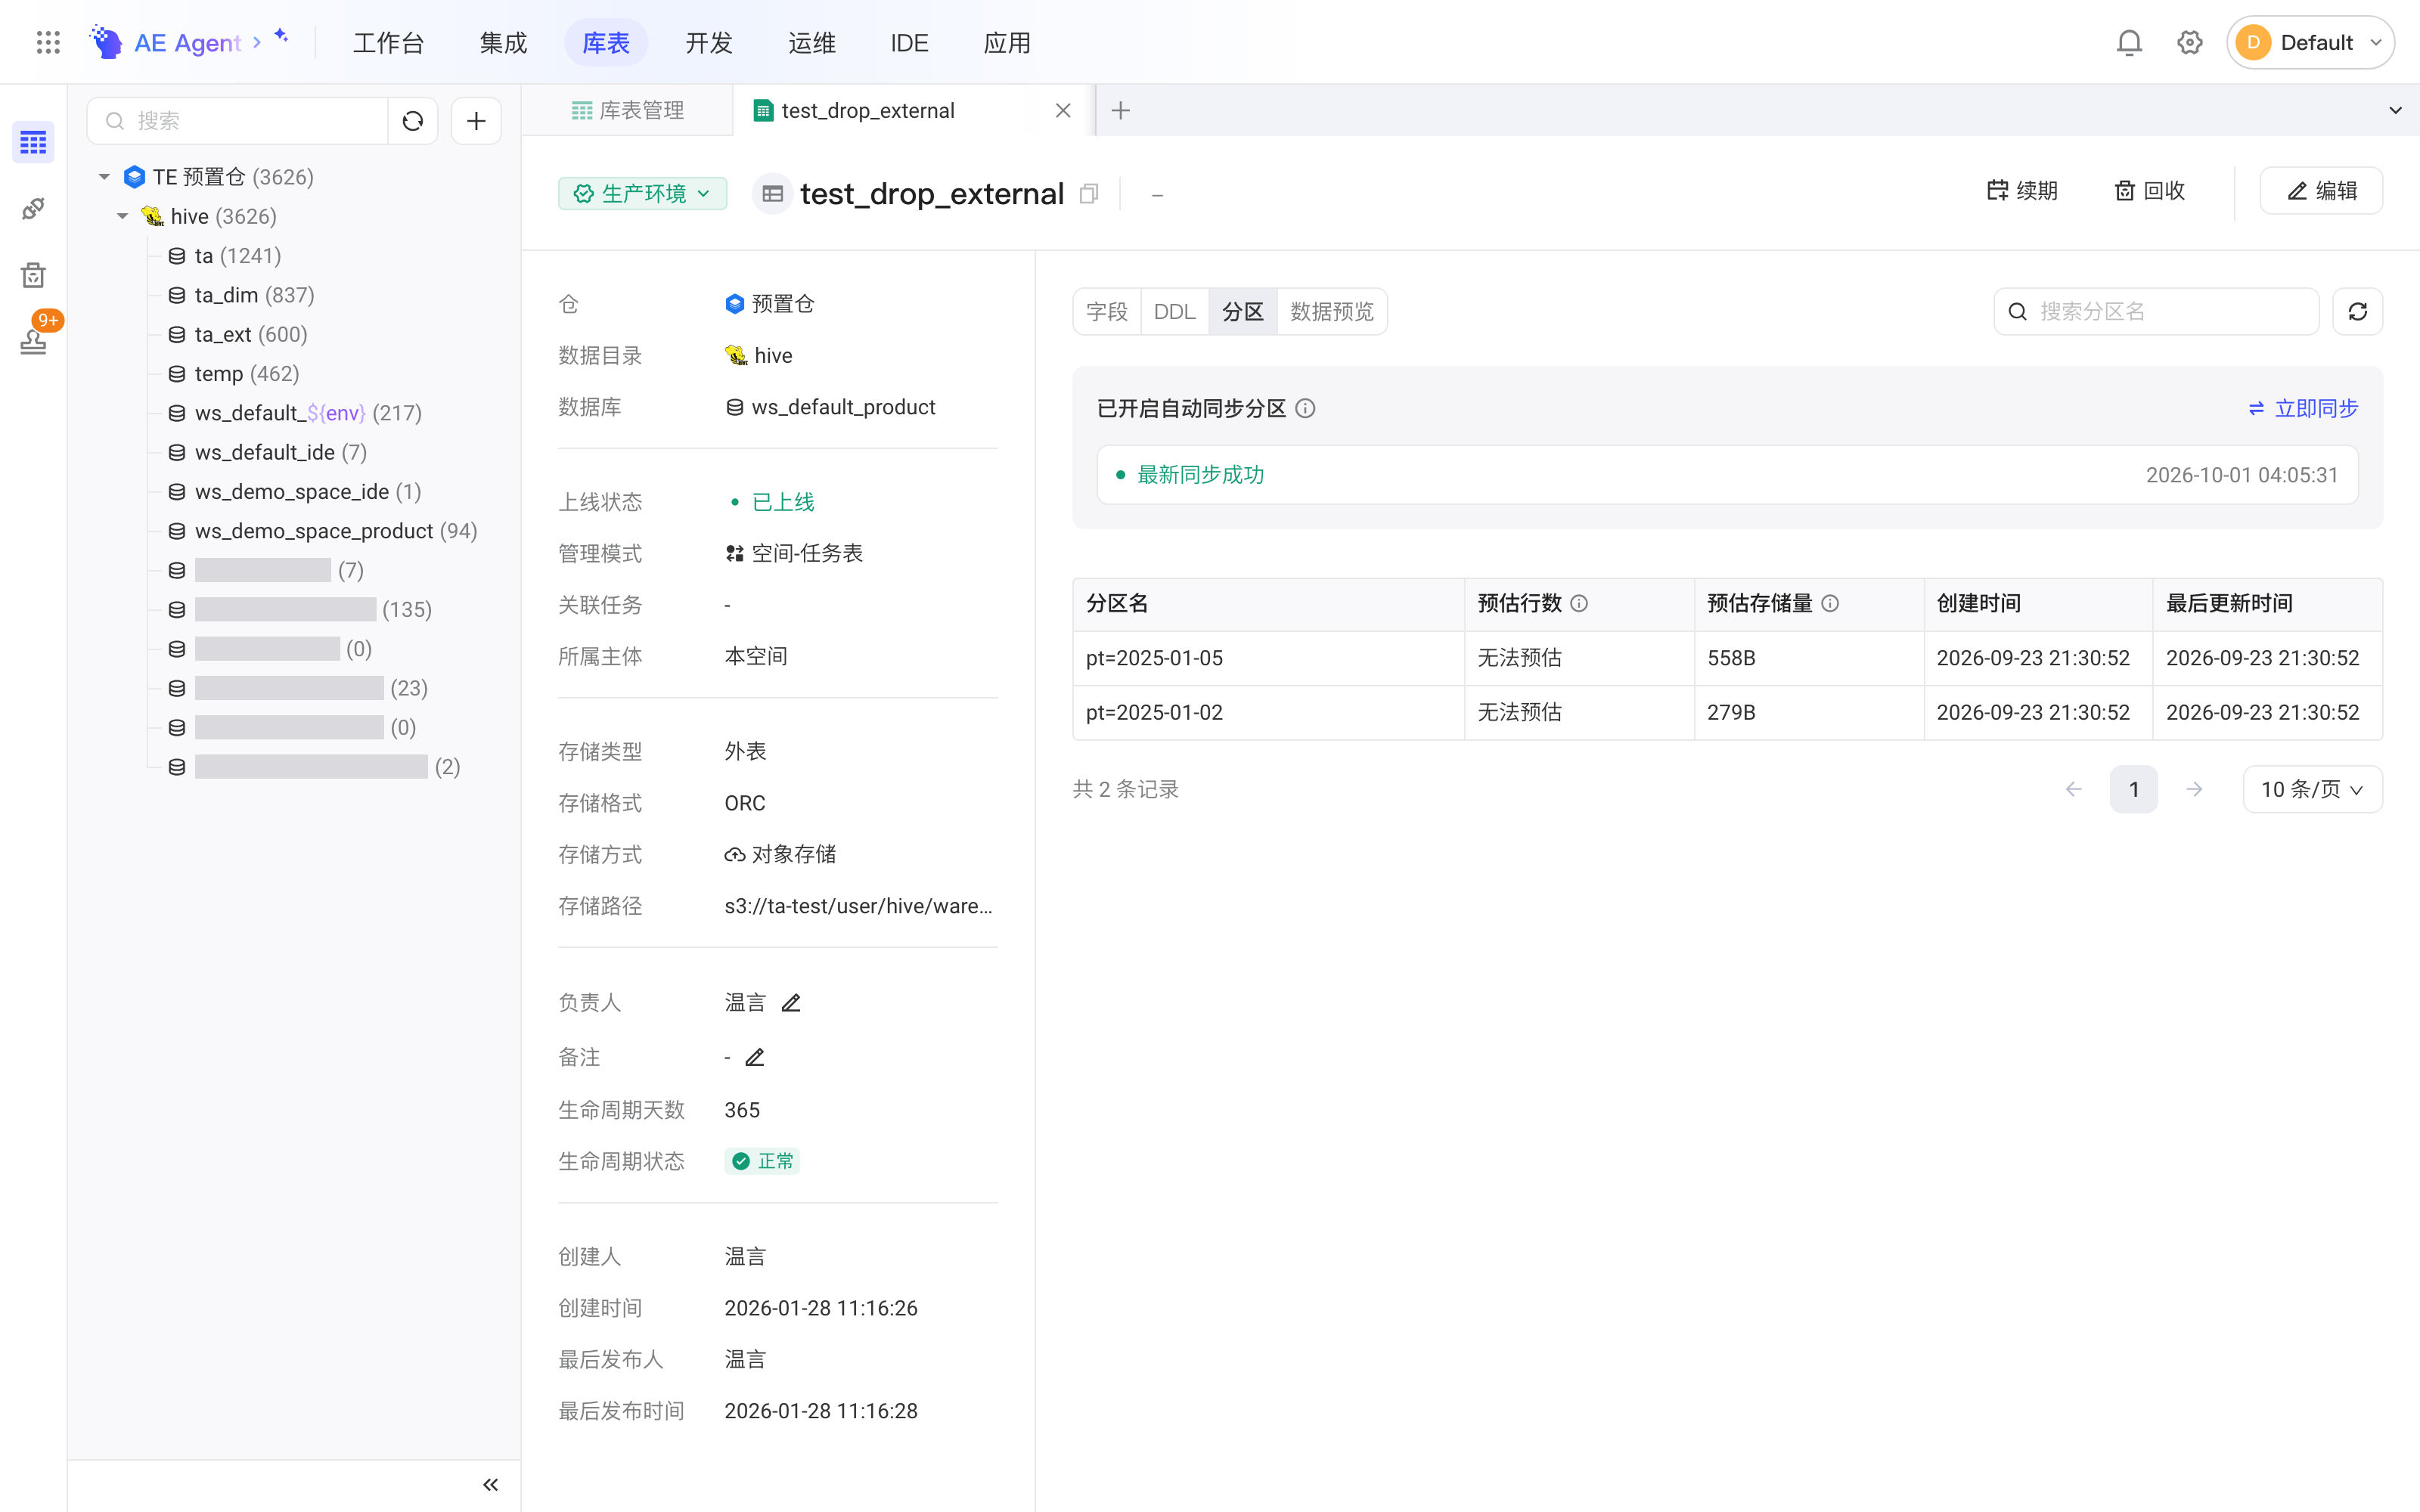Go to the next page arrow
This screenshot has height=1512, width=2420.
(x=2194, y=789)
